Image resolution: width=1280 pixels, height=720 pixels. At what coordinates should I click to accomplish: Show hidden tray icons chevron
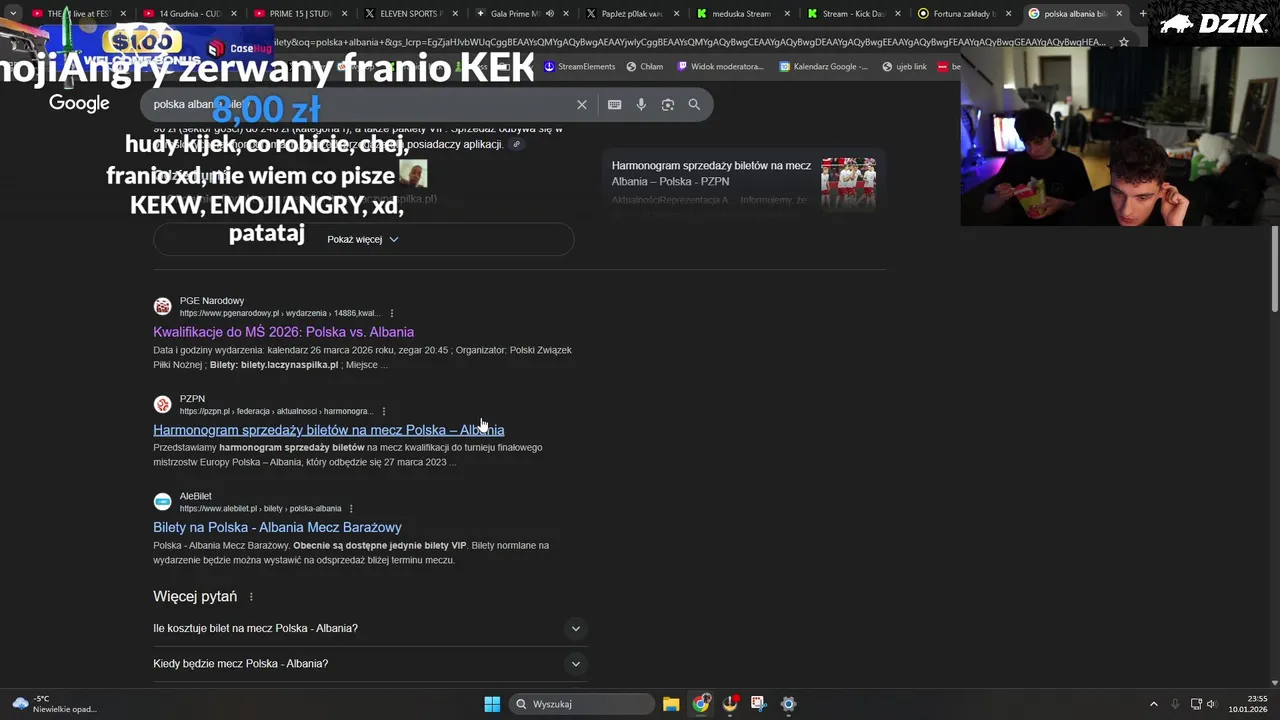[x=1153, y=704]
